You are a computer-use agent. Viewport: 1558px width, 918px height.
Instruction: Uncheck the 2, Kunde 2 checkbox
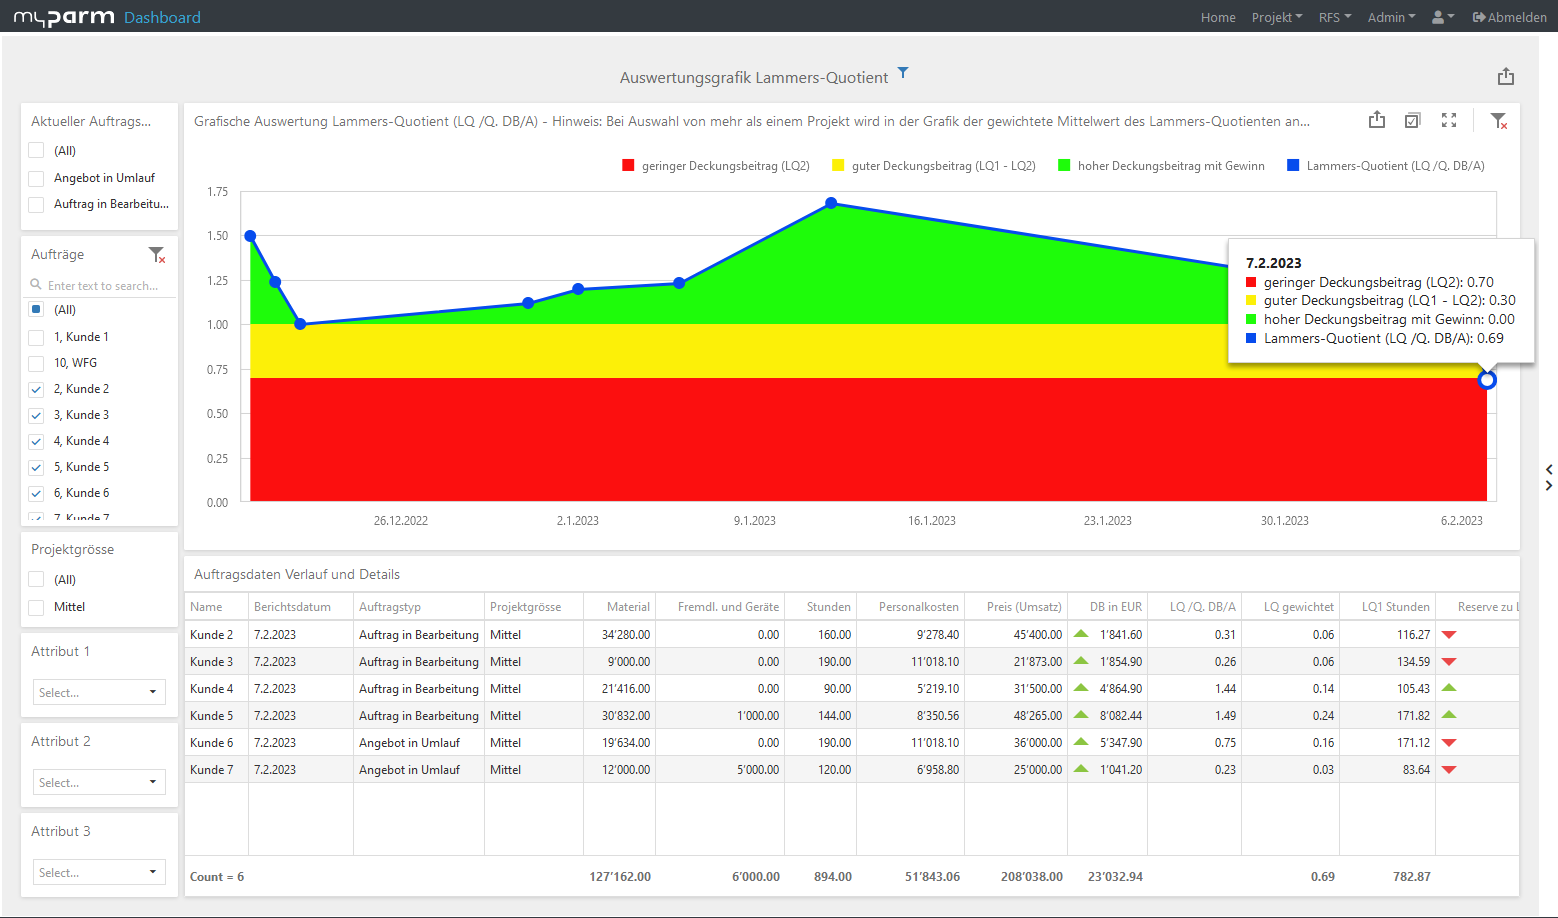pyautogui.click(x=37, y=389)
